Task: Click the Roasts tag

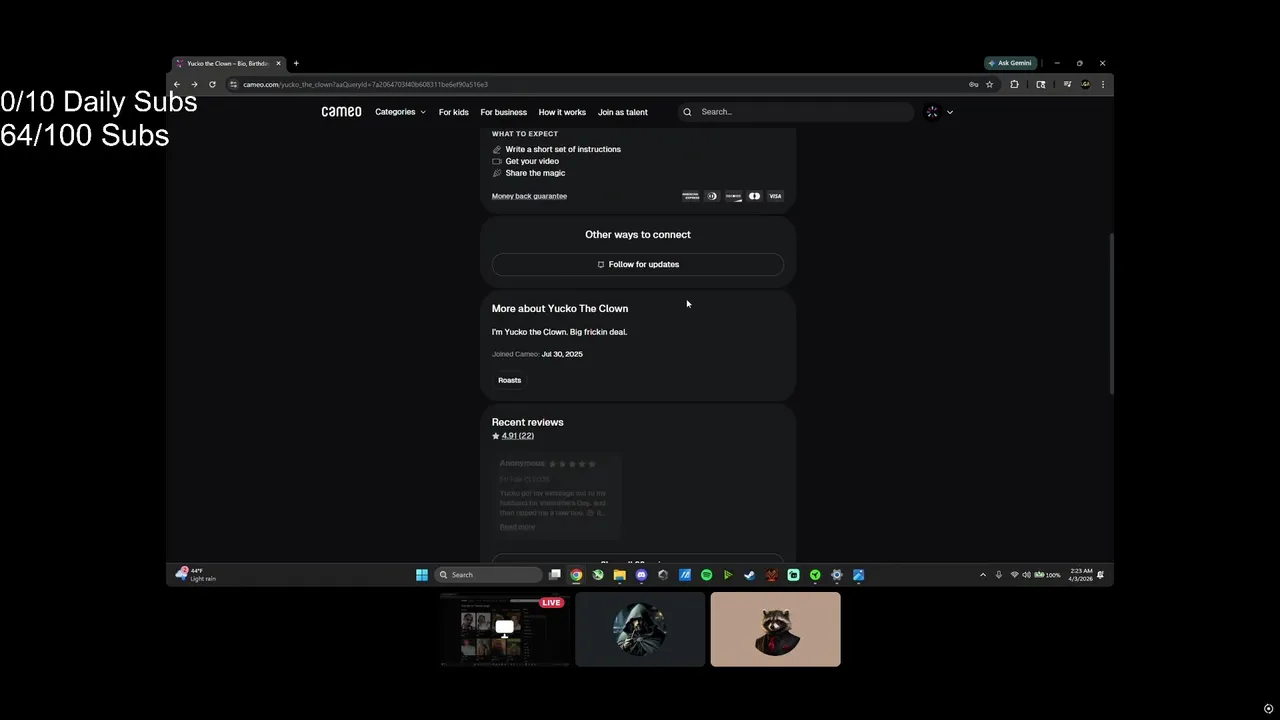Action: pos(510,380)
